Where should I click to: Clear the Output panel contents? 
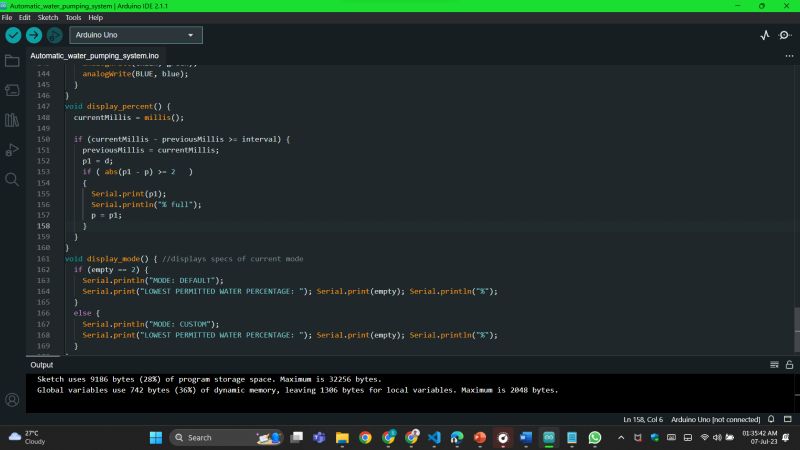click(x=774, y=365)
